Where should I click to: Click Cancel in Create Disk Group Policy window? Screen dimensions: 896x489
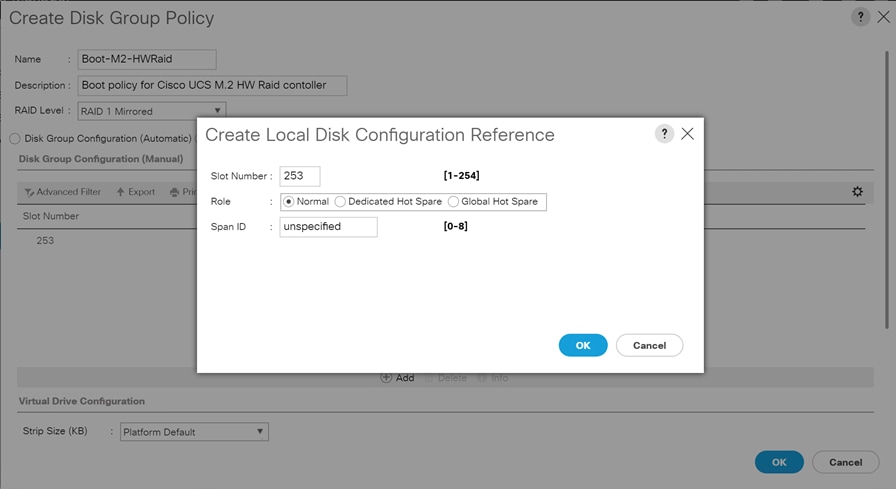tap(845, 462)
